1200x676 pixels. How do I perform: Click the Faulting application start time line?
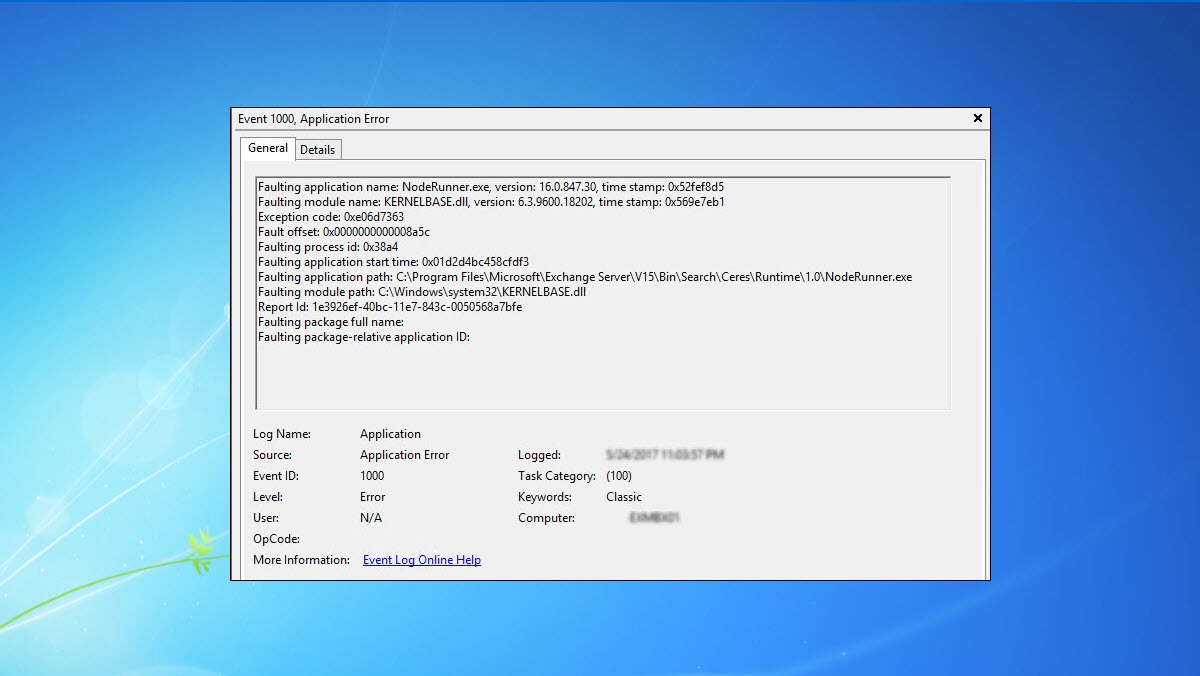[x=393, y=262]
